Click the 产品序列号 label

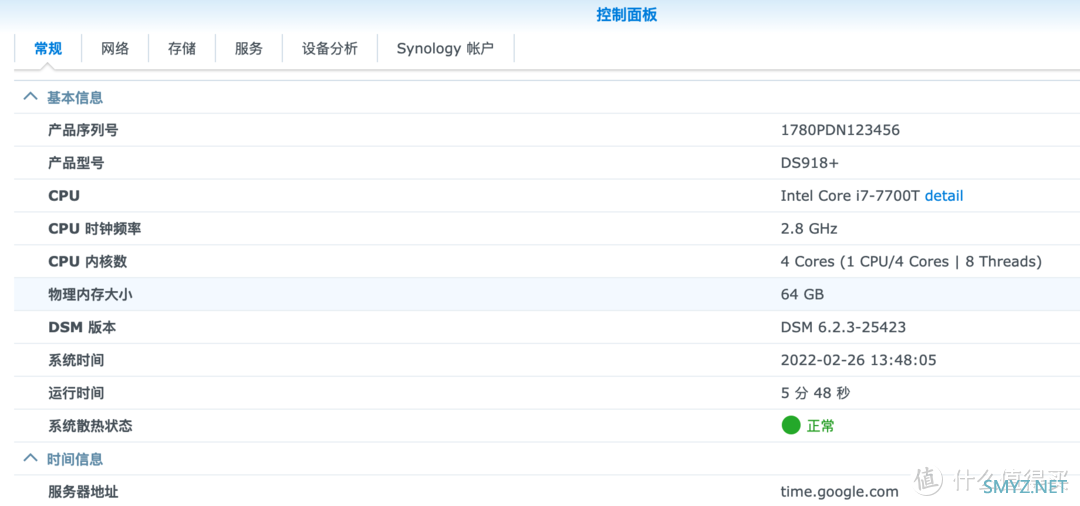[x=83, y=129]
